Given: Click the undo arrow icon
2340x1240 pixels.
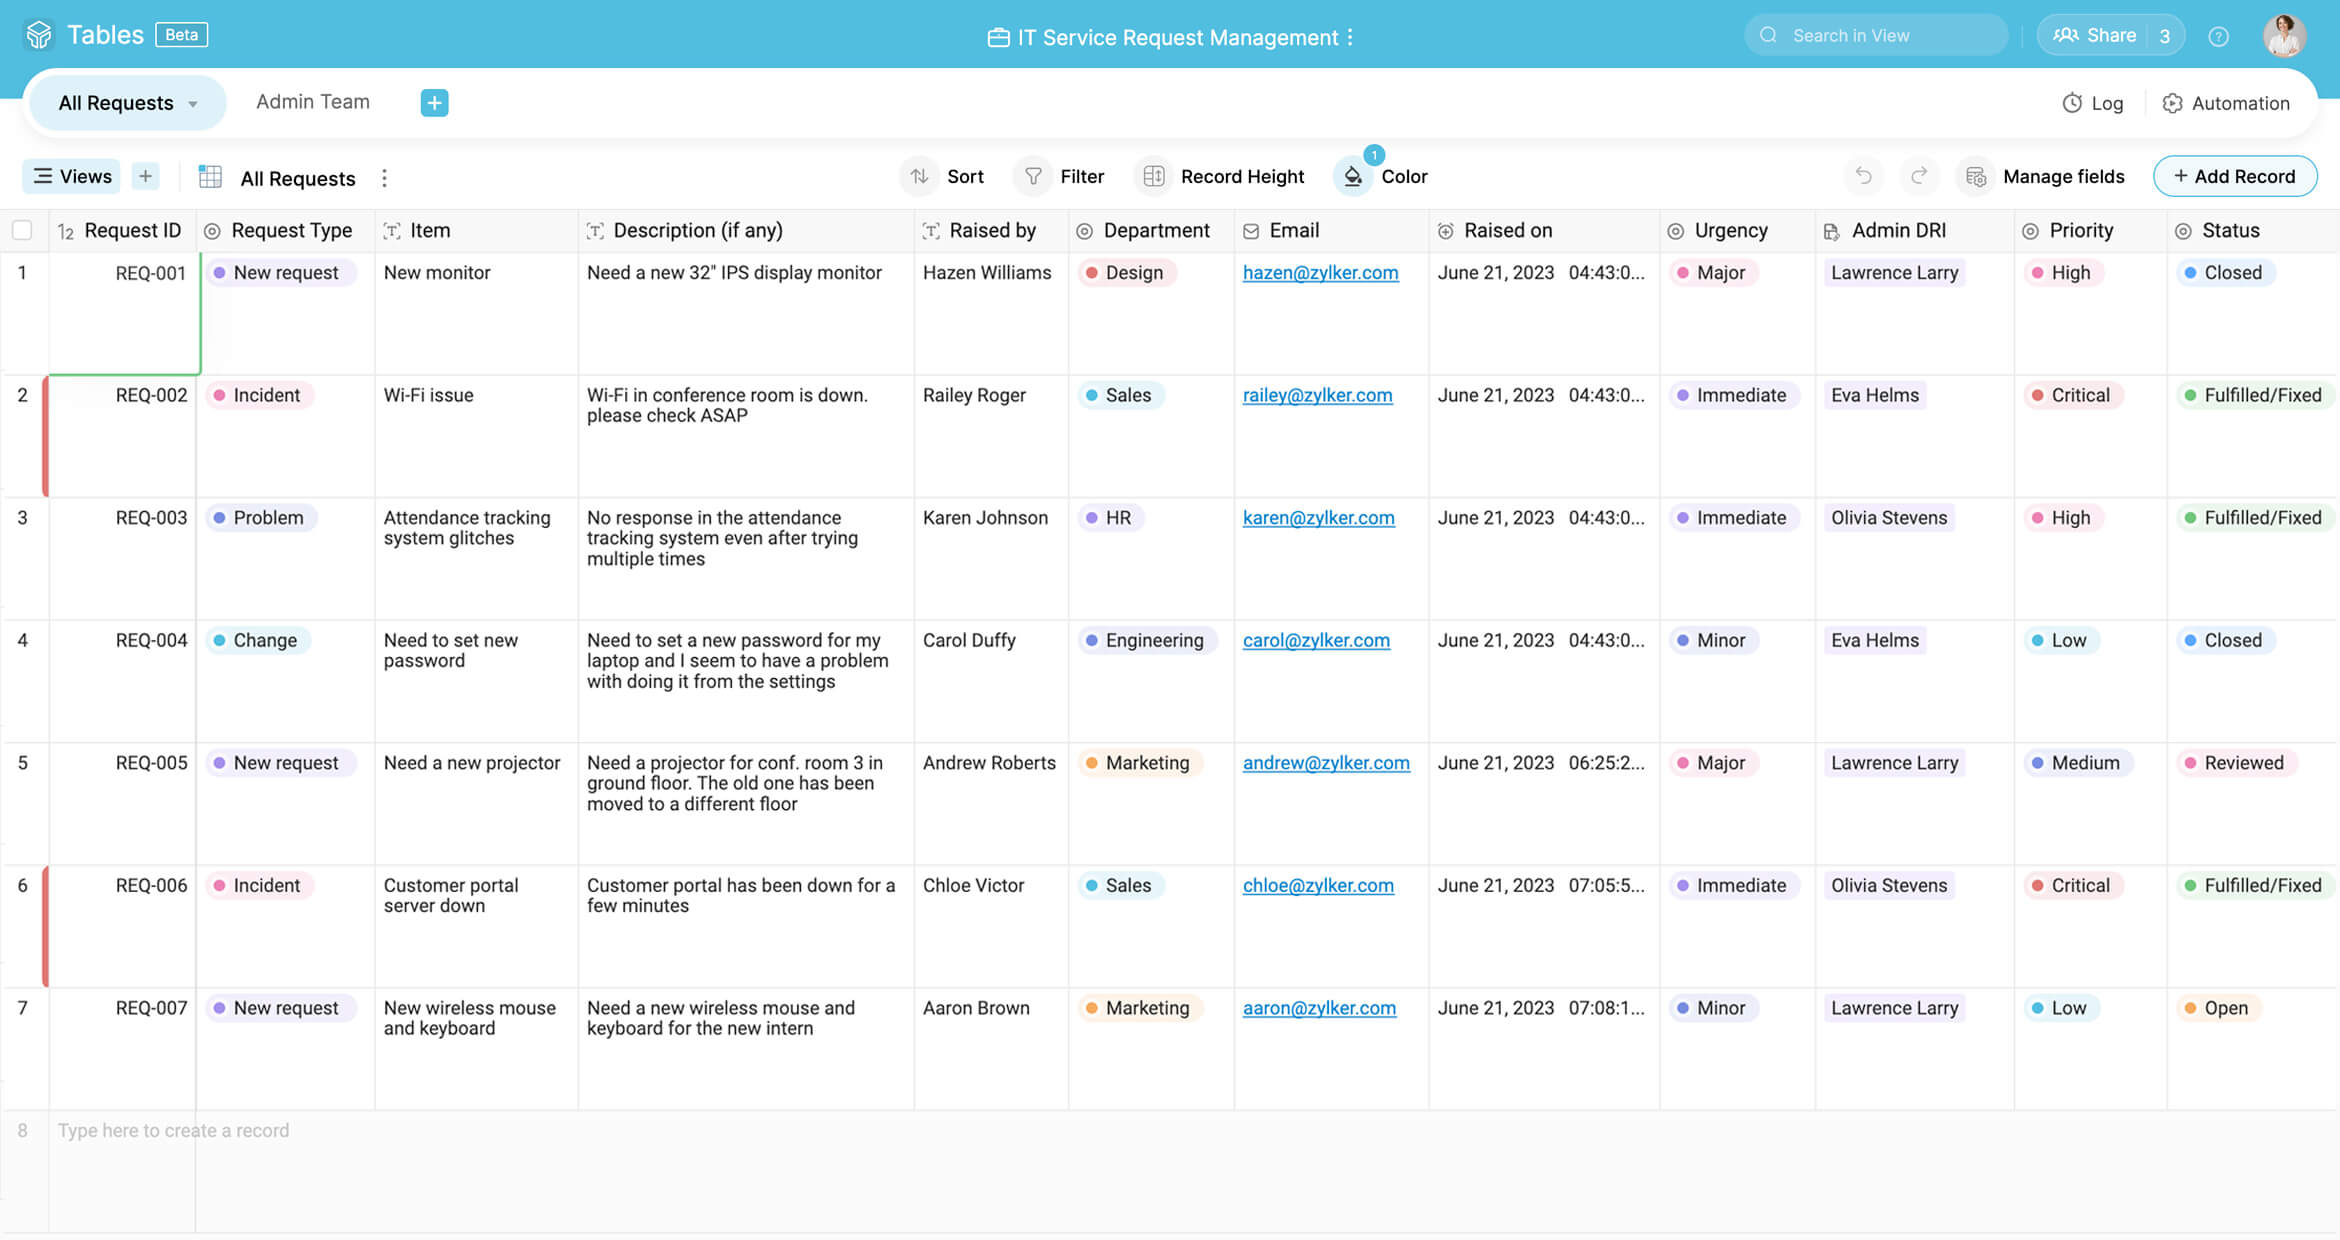Looking at the screenshot, I should pos(1863,176).
